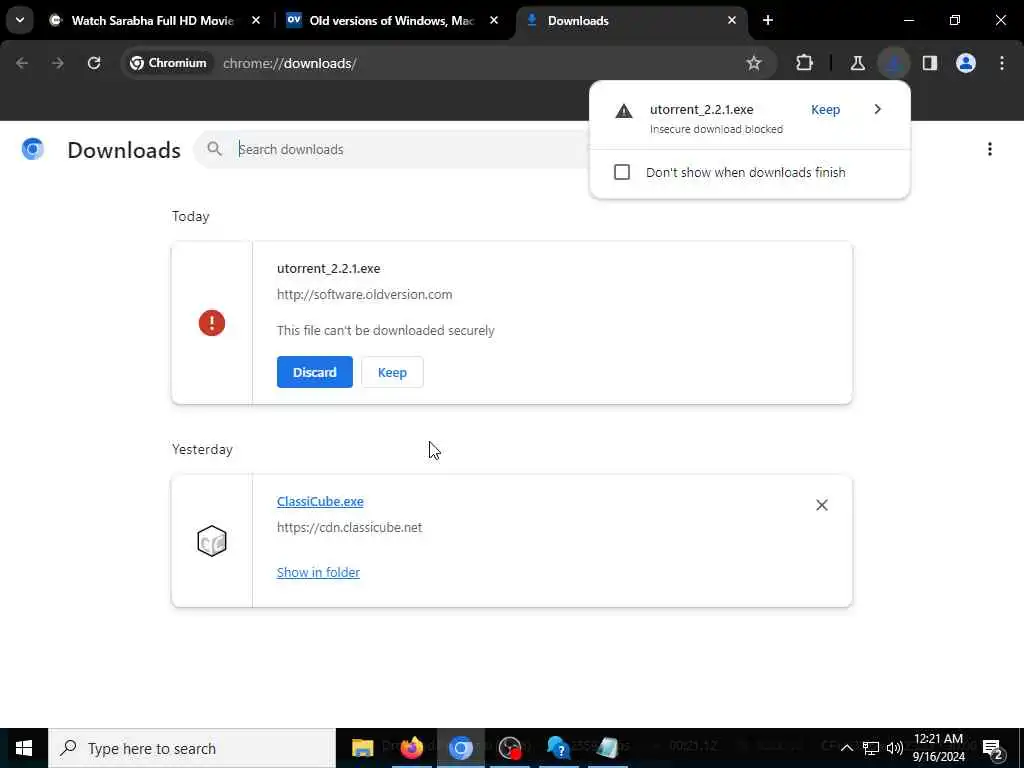The width and height of the screenshot is (1024, 768).
Task: Bookmark this page with the star icon
Action: (754, 63)
